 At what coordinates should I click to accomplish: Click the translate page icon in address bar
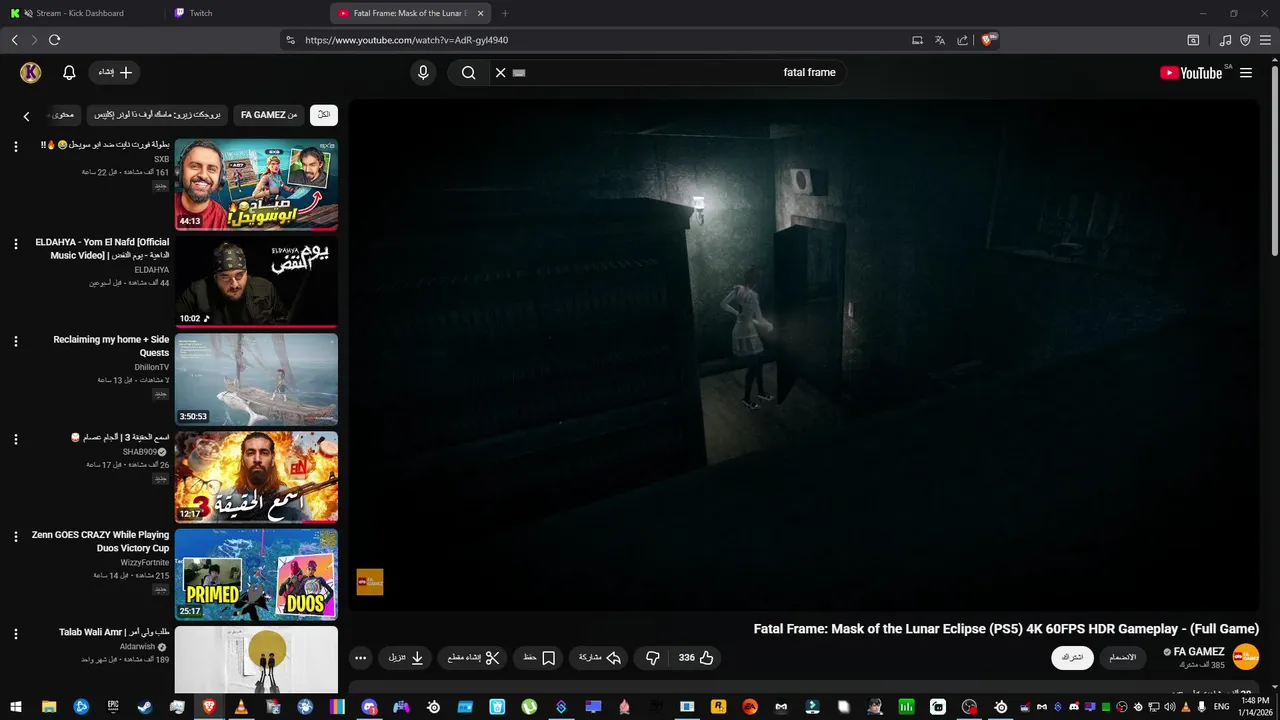(x=940, y=40)
